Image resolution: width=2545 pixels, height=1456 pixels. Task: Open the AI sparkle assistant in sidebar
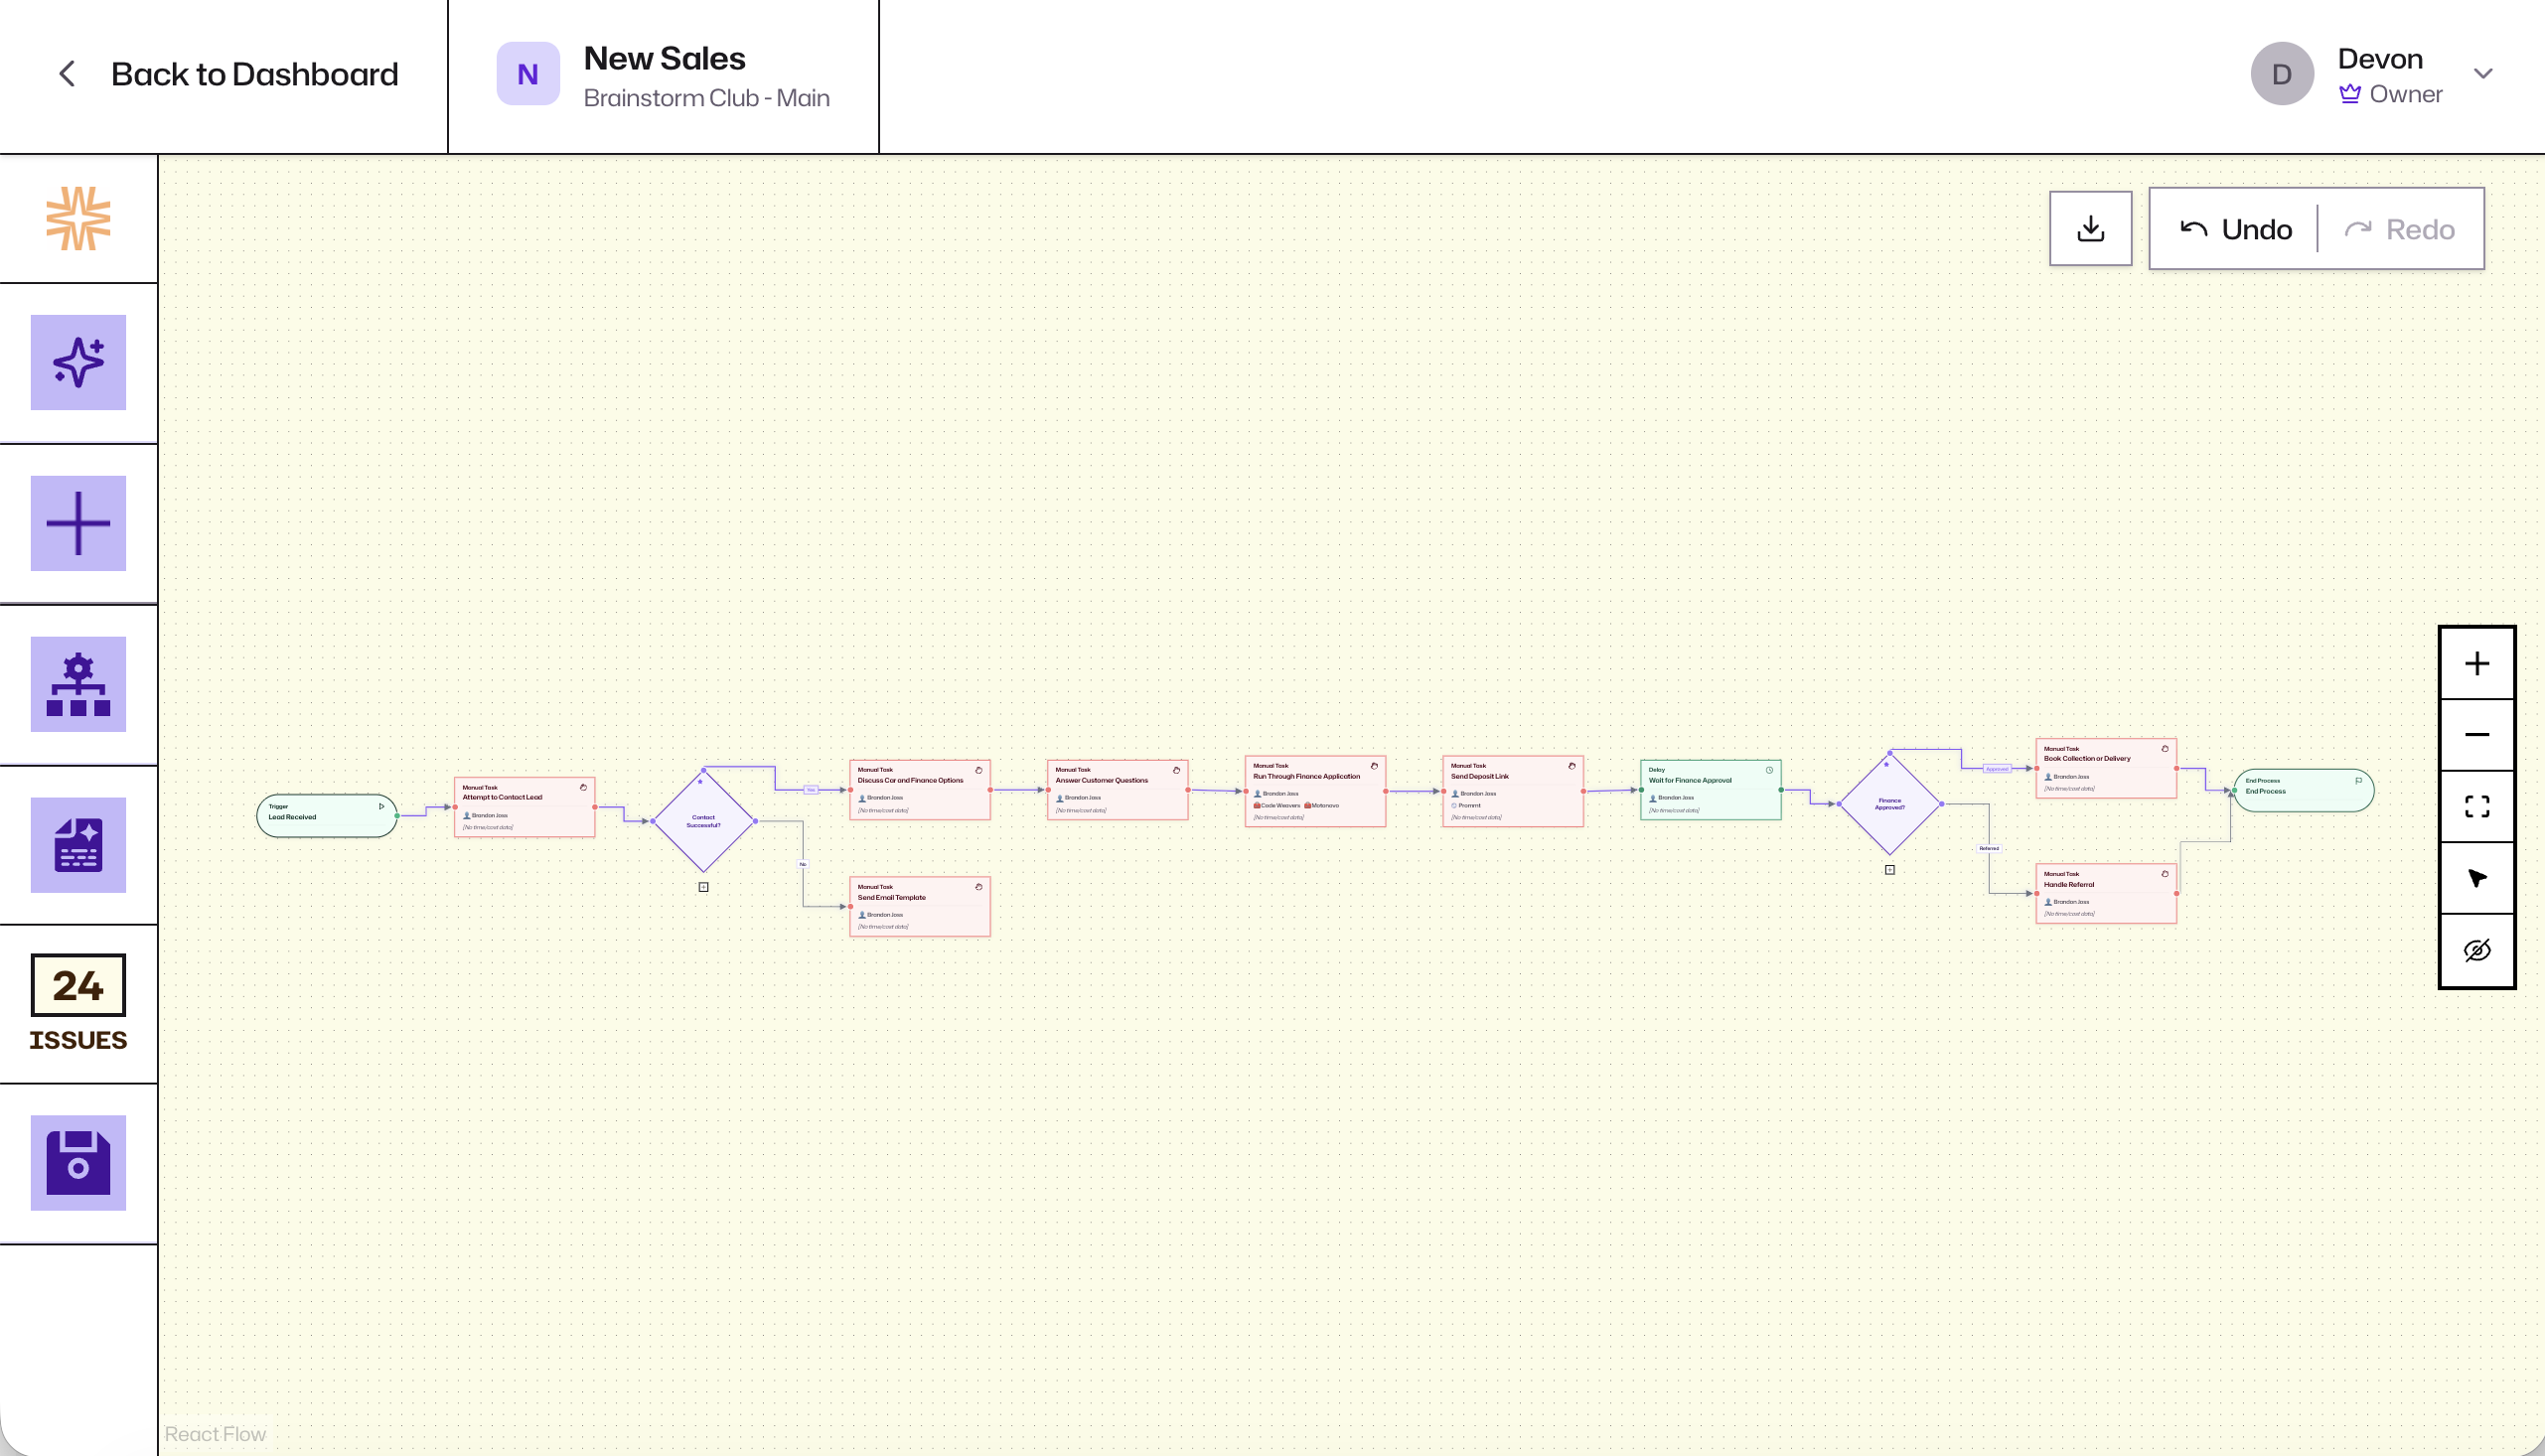78,362
